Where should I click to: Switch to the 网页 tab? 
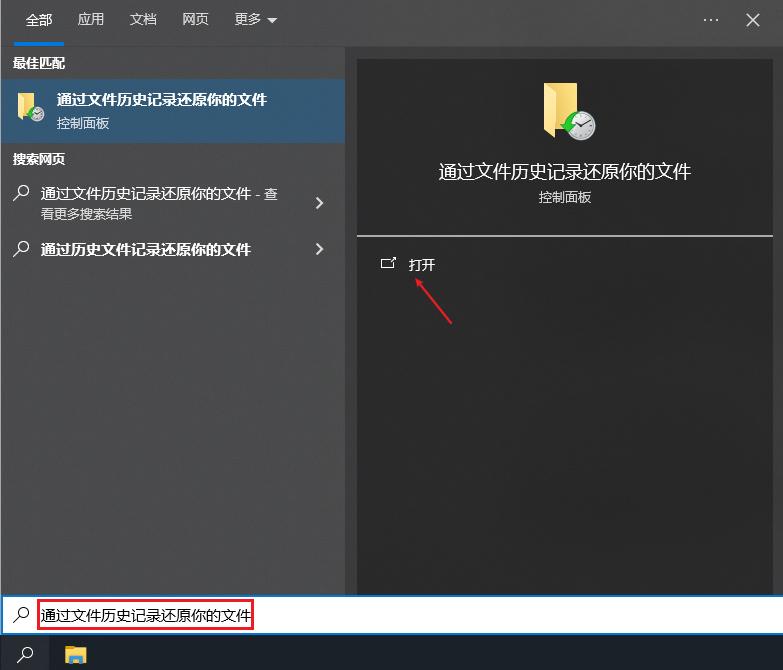click(x=195, y=19)
